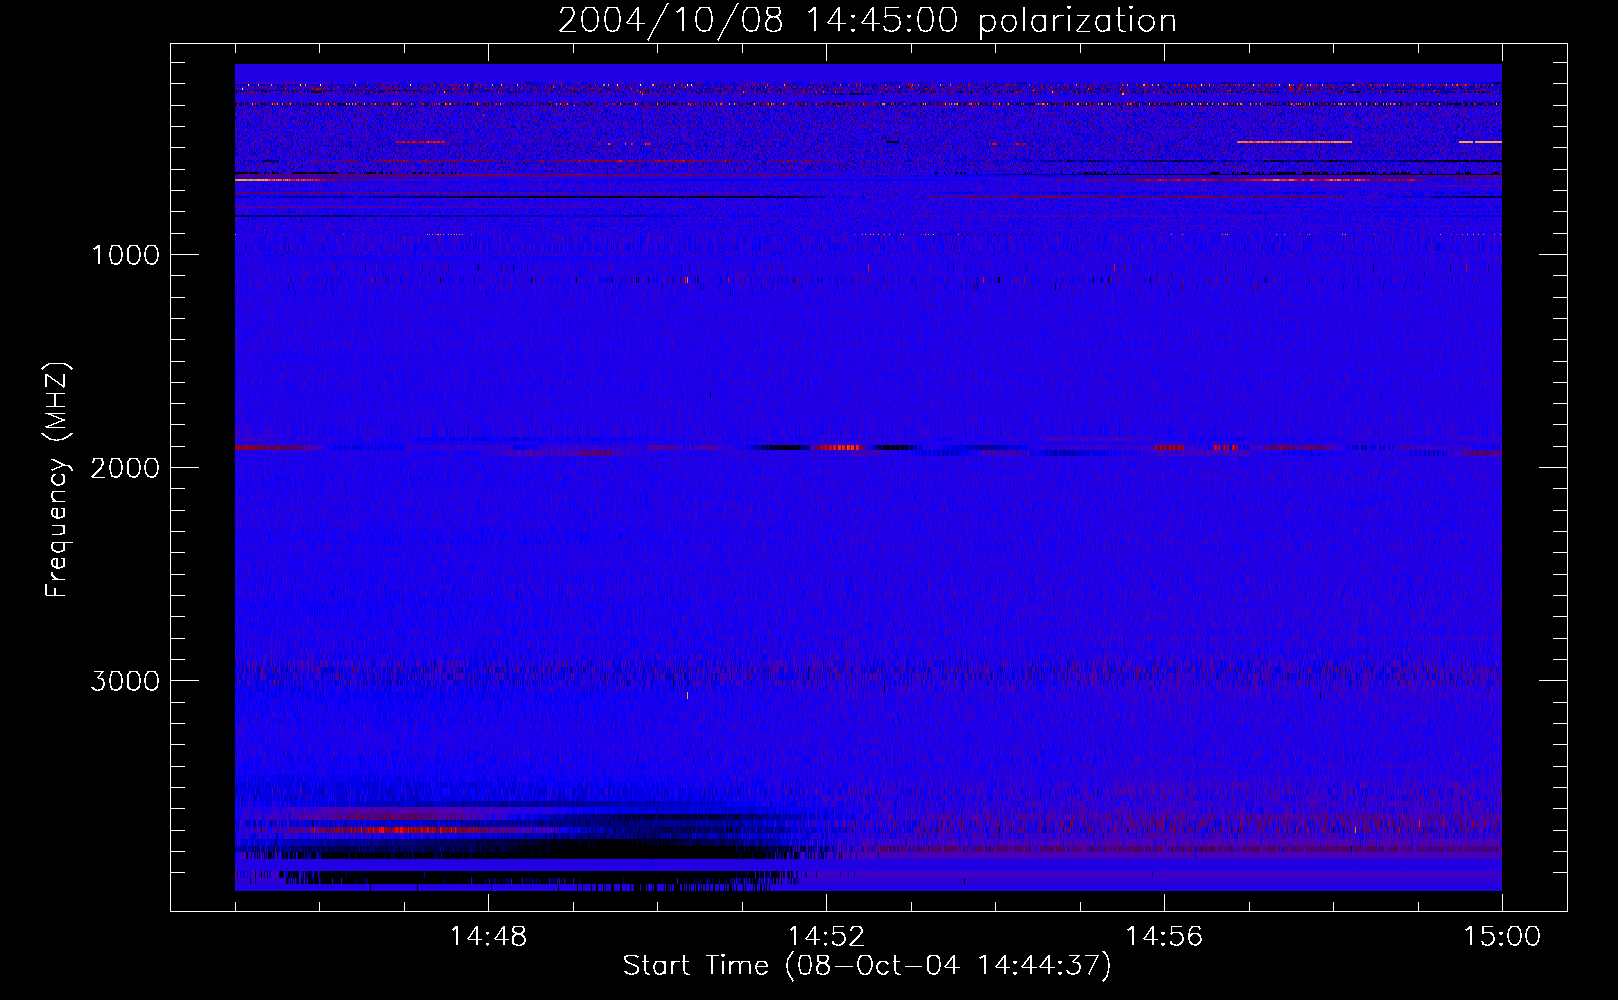Click the 15:00 time tick label
The image size is (1618, 1000).
click(1502, 937)
